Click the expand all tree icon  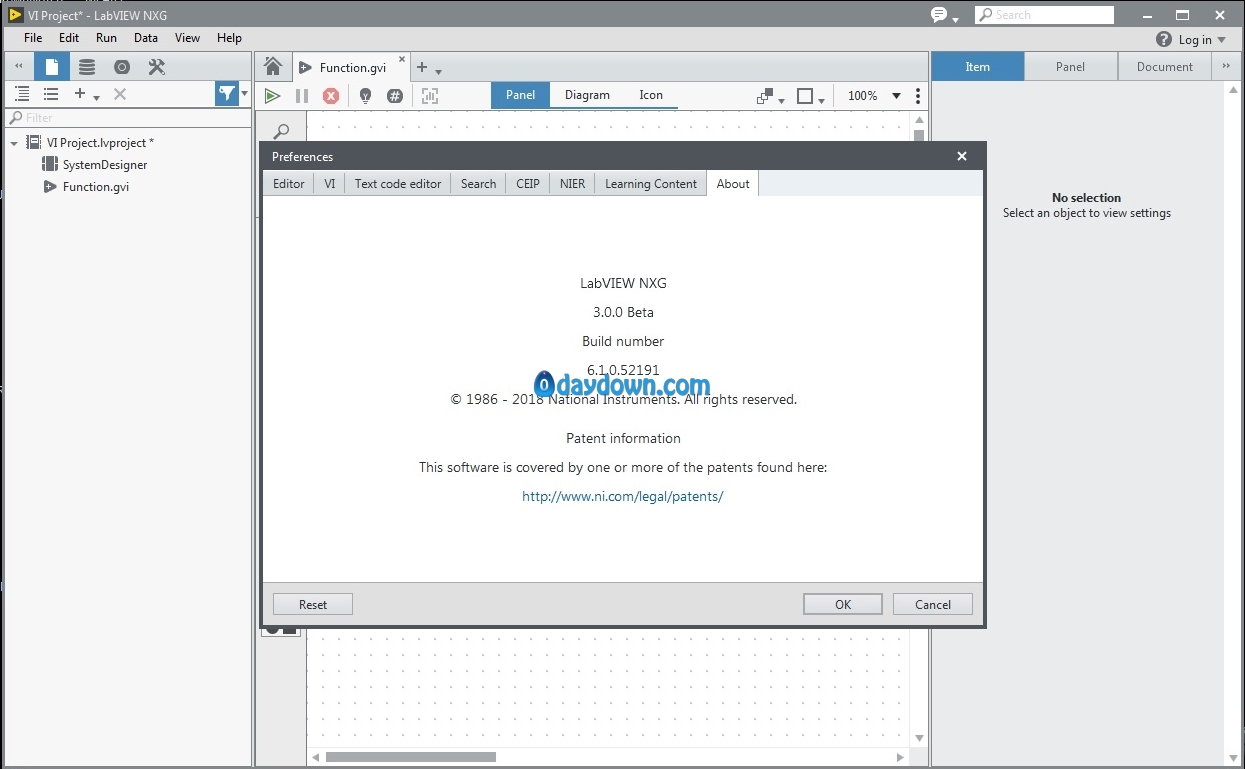[x=22, y=94]
